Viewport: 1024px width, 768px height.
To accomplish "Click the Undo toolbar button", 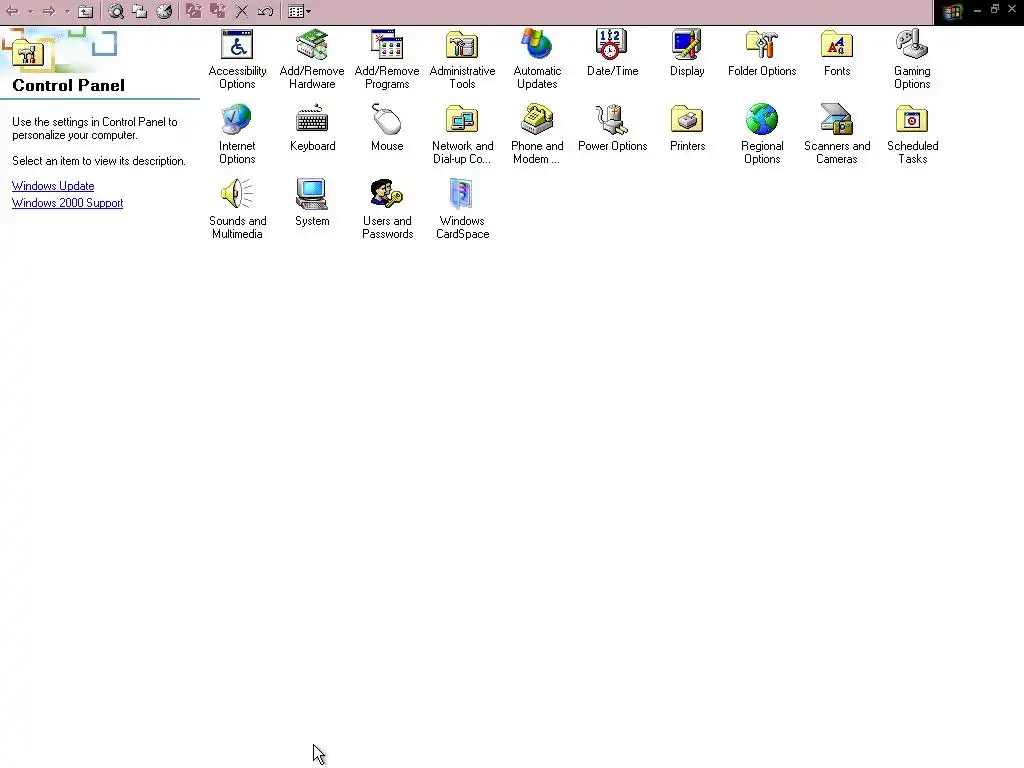I will (265, 11).
